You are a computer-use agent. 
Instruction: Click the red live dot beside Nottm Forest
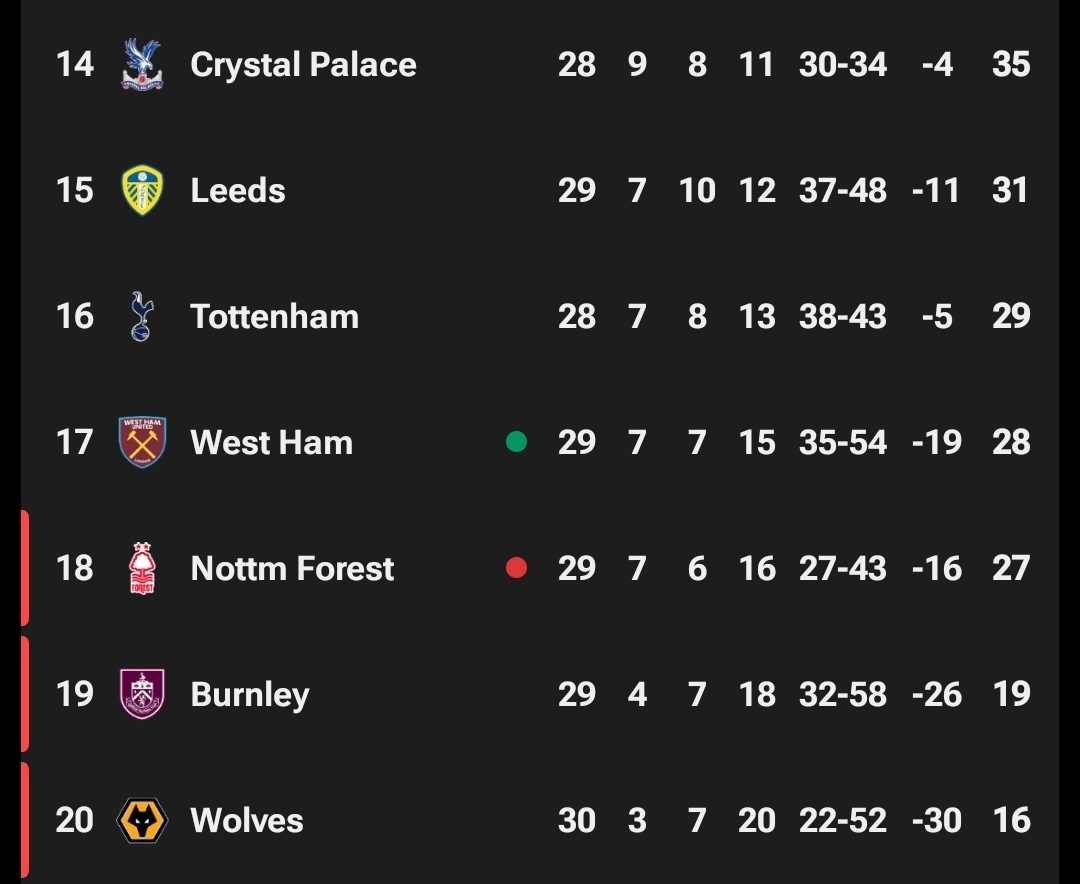pos(516,568)
